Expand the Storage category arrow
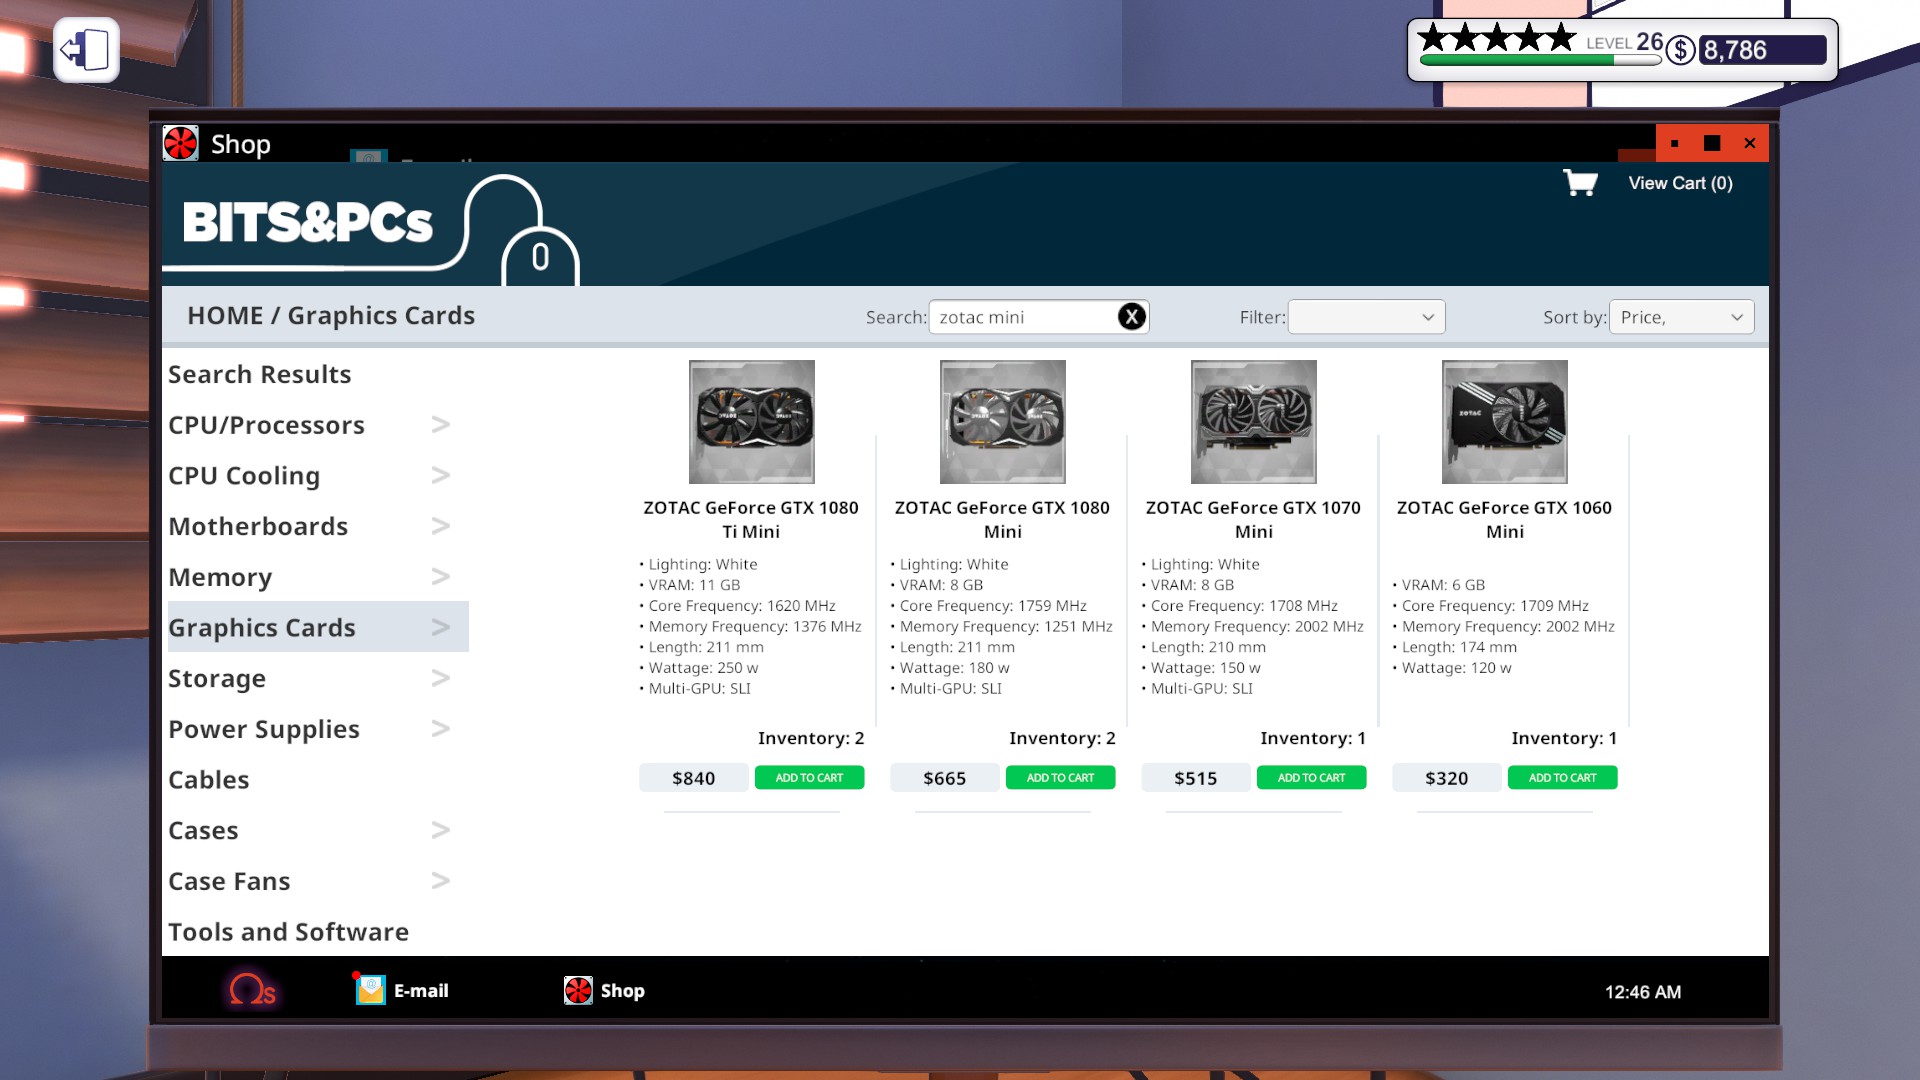Screen dimensions: 1920x1080 click(x=440, y=678)
